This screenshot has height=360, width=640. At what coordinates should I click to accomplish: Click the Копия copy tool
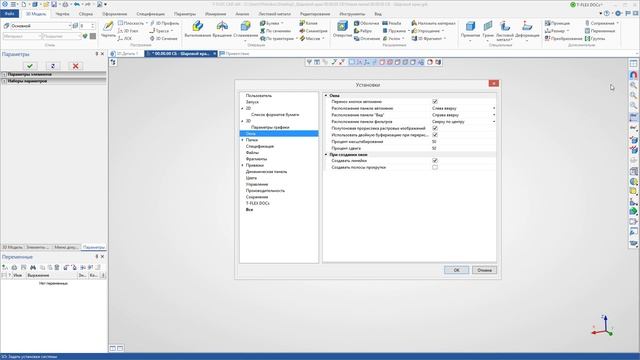coord(308,23)
